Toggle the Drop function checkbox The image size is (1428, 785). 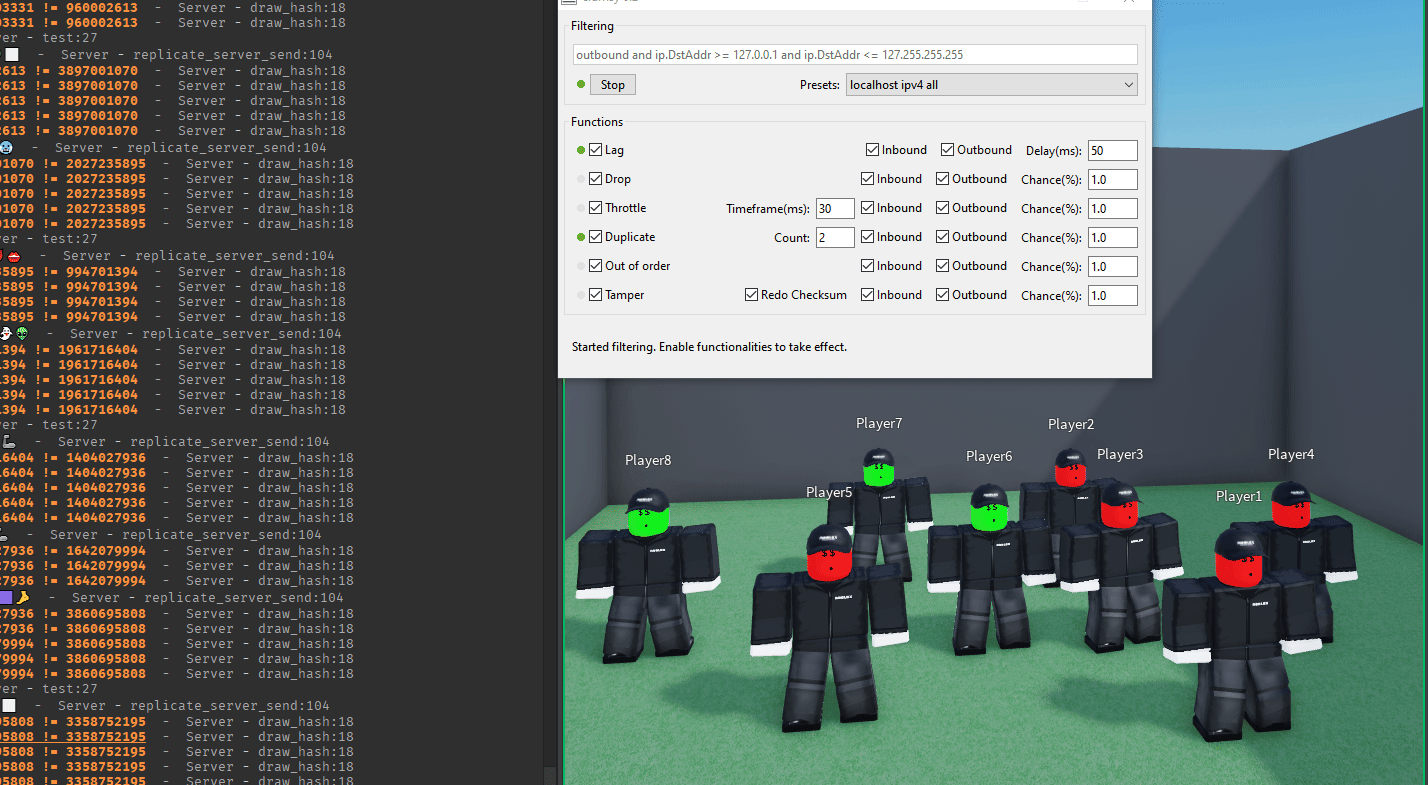click(596, 179)
